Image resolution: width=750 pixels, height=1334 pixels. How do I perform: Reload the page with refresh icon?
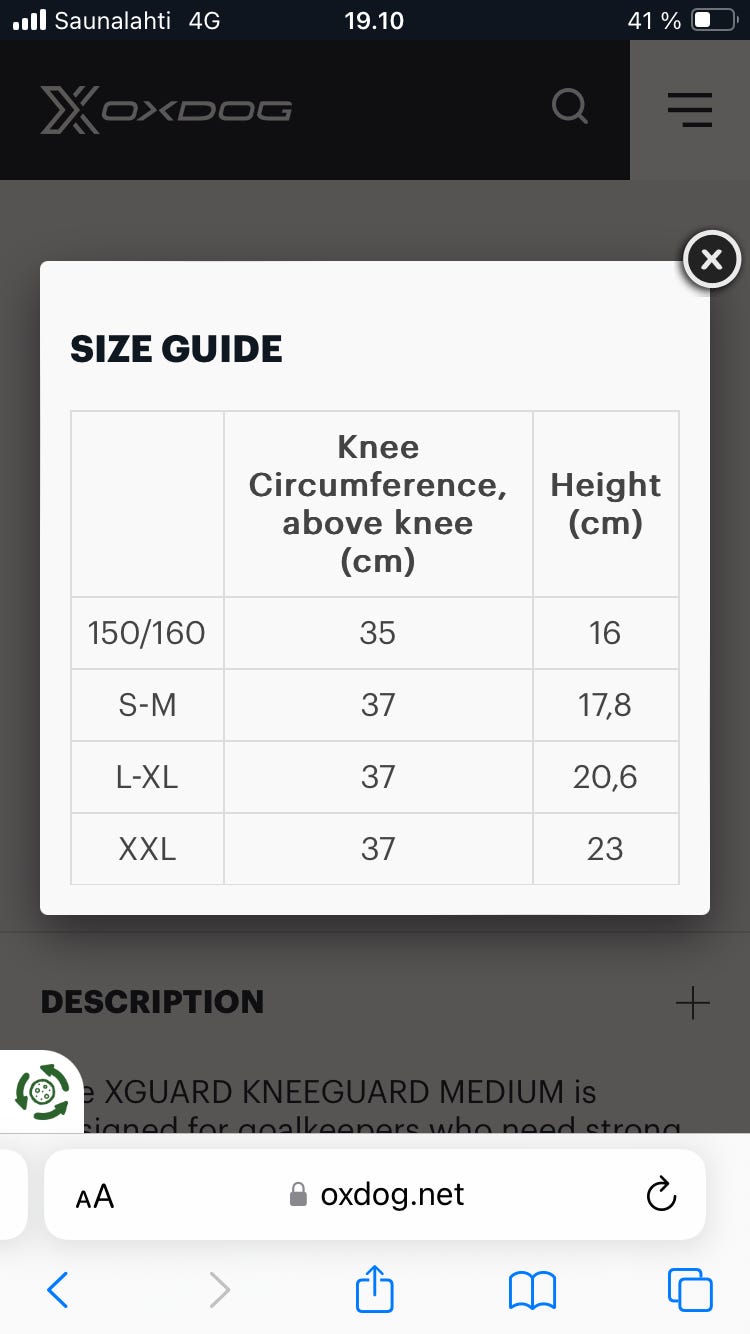661,1194
